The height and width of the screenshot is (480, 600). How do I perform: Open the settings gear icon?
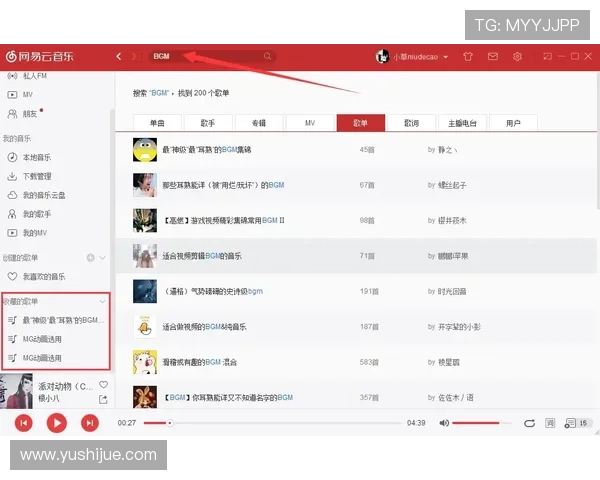[x=517, y=57]
